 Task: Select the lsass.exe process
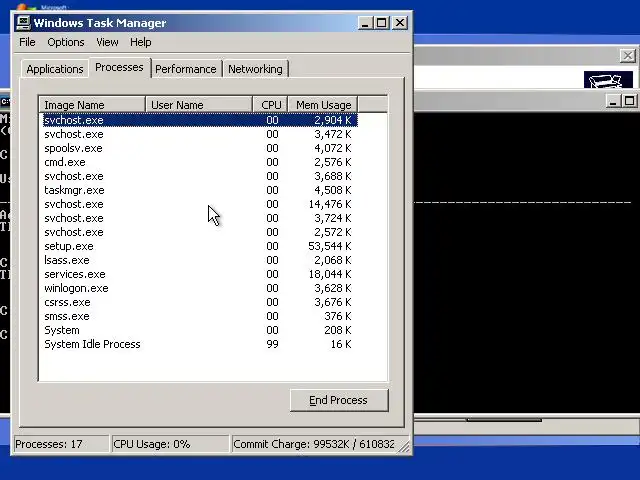[x=200, y=260]
